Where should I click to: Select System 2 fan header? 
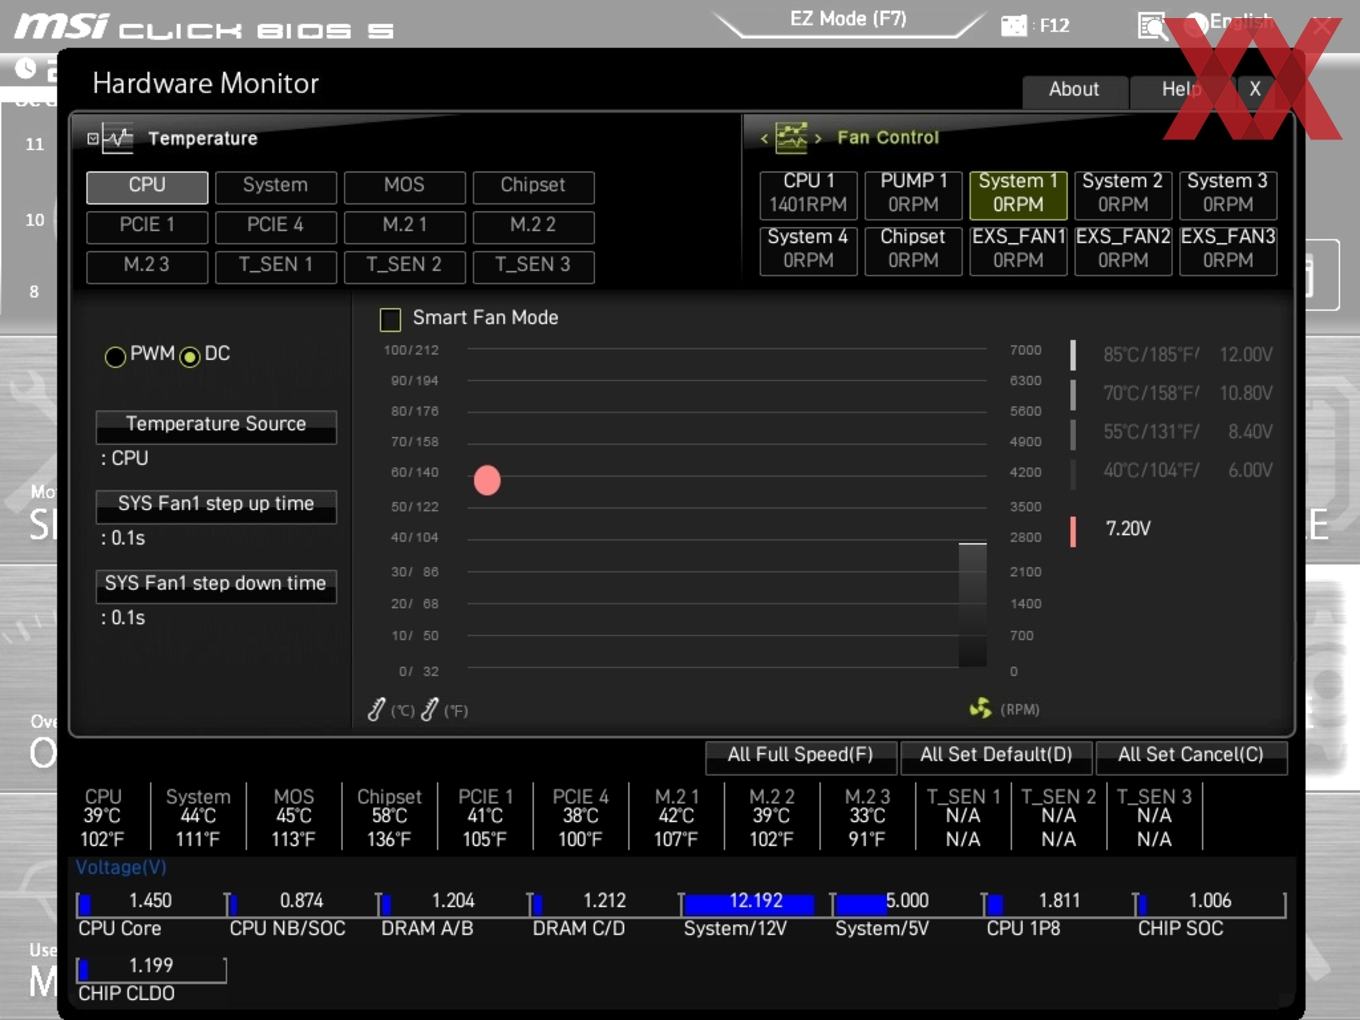pyautogui.click(x=1123, y=194)
